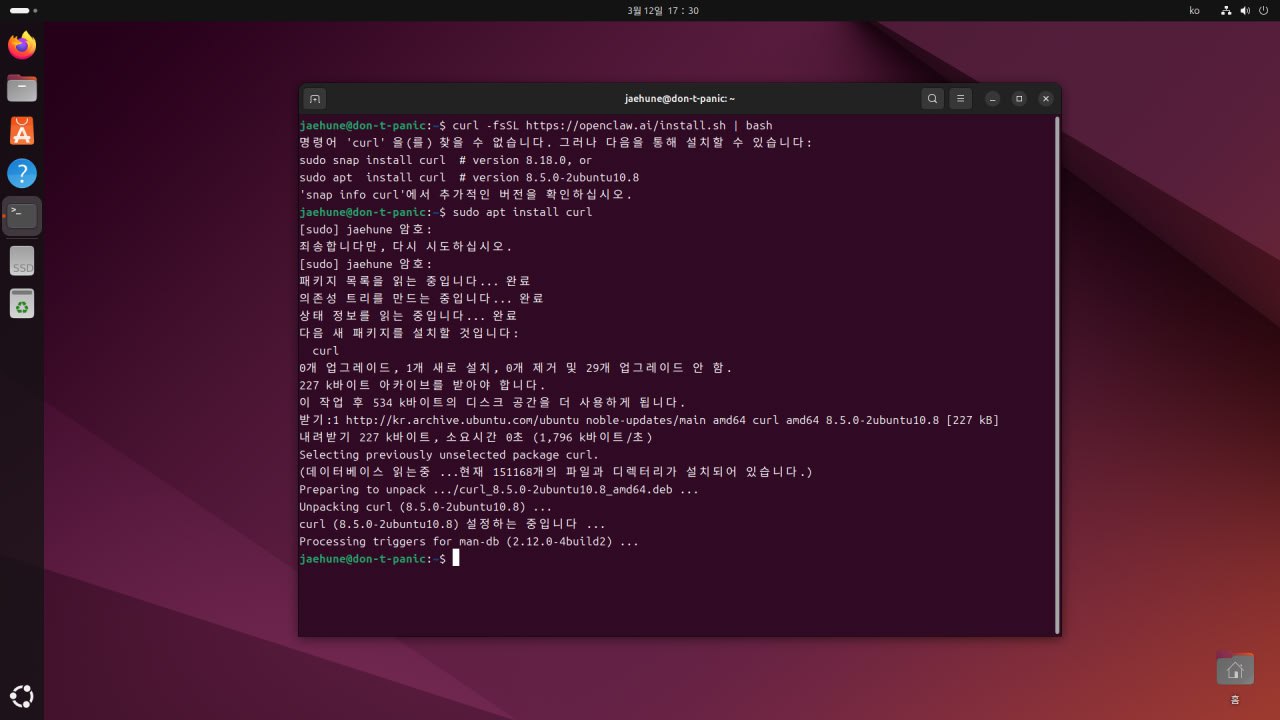The image size is (1280, 720).
Task: Open the SSD drive icon in the dock
Action: click(22, 261)
